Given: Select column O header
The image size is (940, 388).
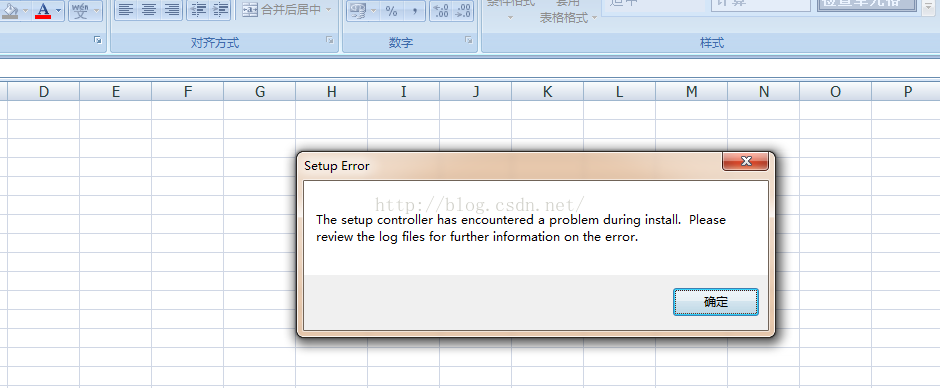Looking at the screenshot, I should (x=835, y=91).
